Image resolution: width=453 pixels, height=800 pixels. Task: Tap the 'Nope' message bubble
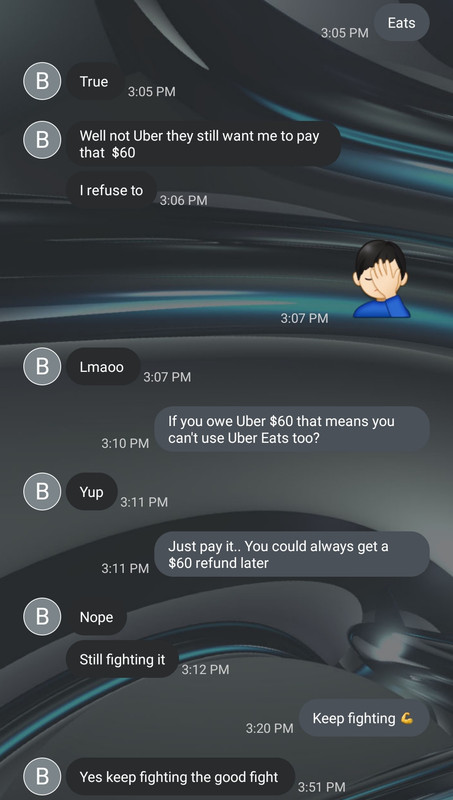[96, 616]
